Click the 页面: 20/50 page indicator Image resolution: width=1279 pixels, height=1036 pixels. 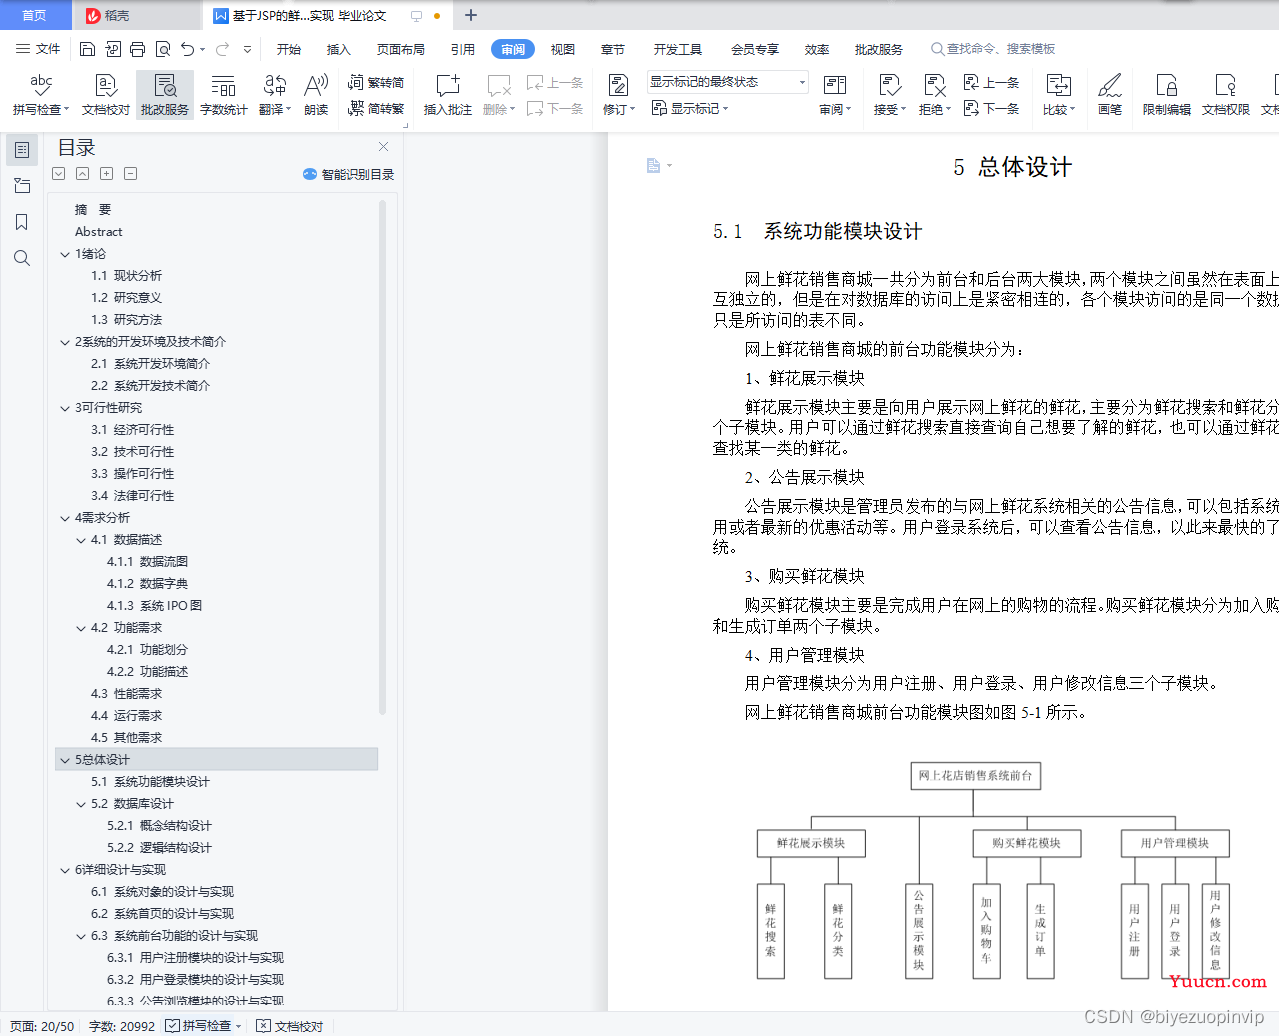click(42, 1026)
